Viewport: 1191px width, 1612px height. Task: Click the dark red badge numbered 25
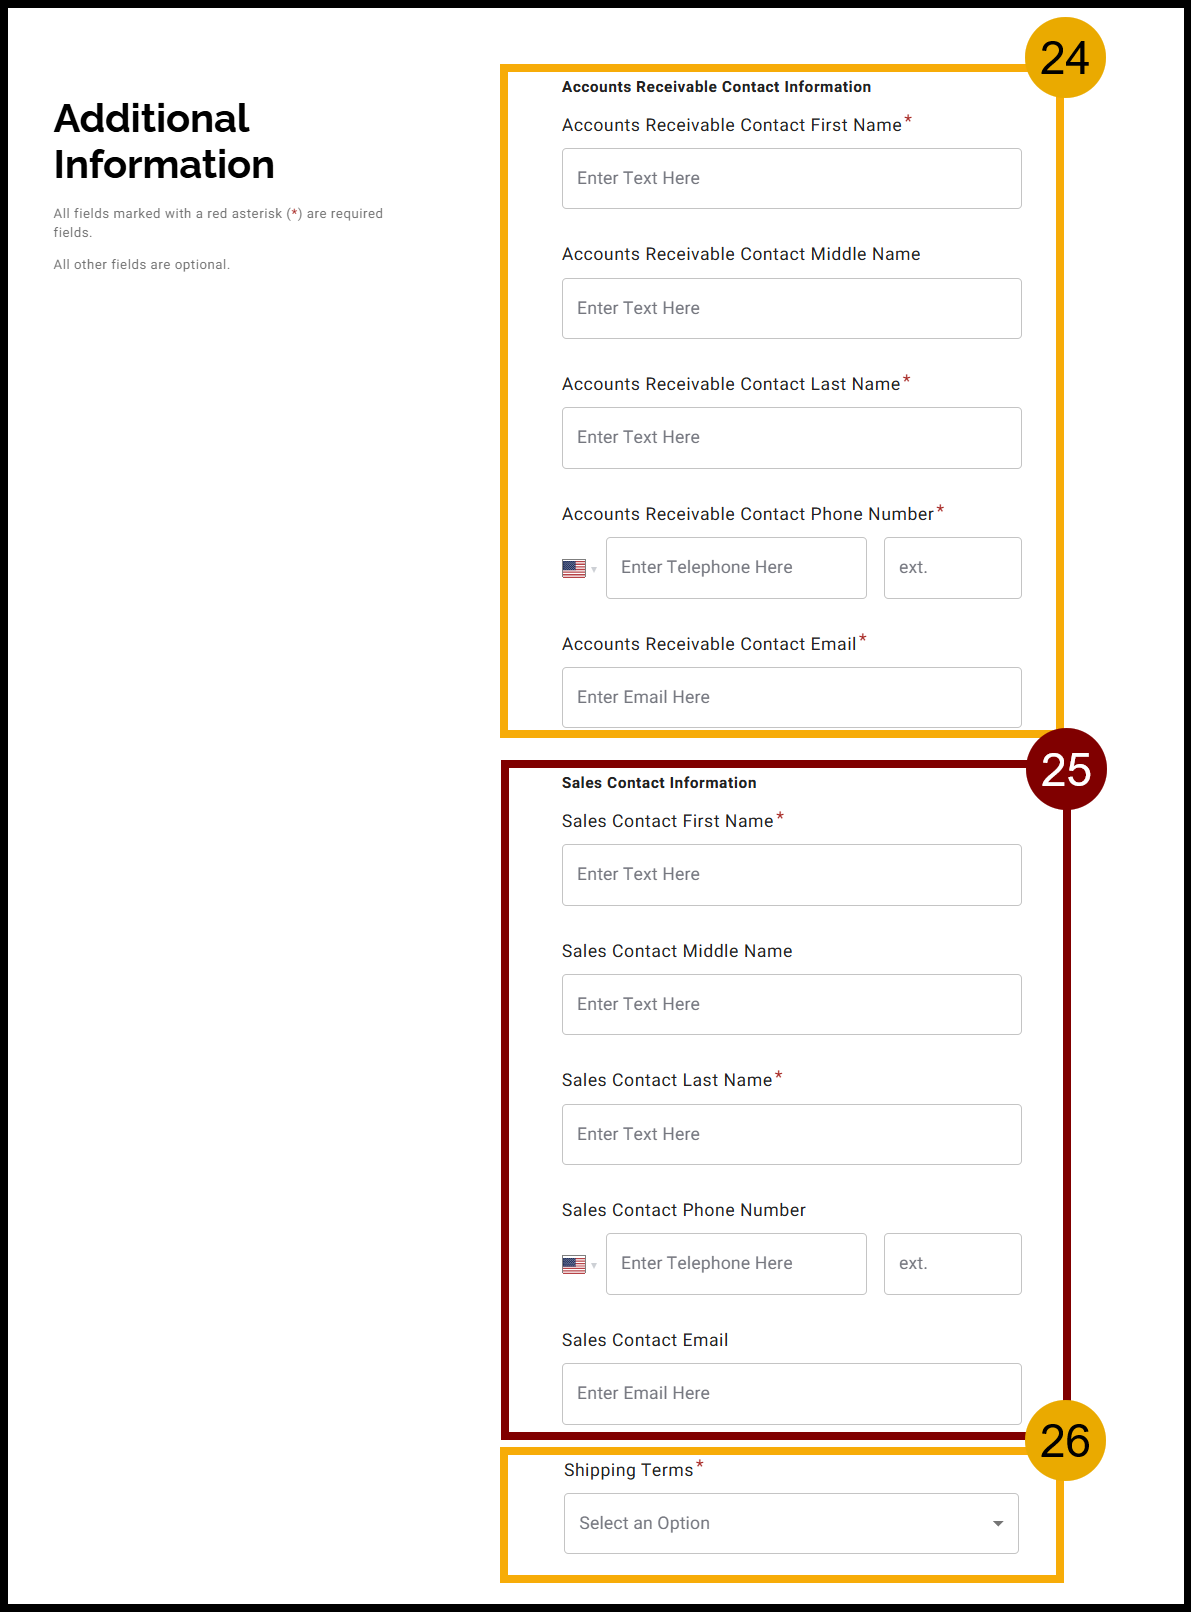pyautogui.click(x=1066, y=769)
